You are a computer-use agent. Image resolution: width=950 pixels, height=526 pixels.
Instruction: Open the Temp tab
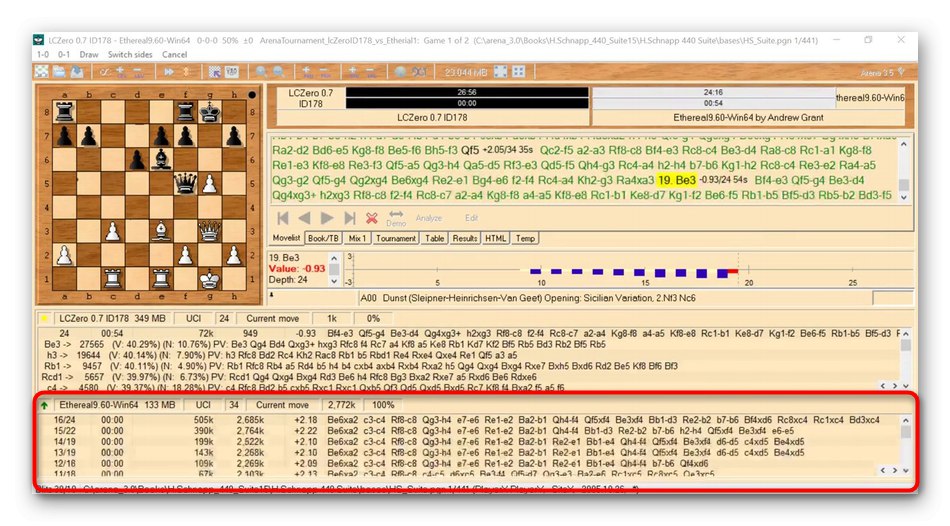(x=525, y=238)
